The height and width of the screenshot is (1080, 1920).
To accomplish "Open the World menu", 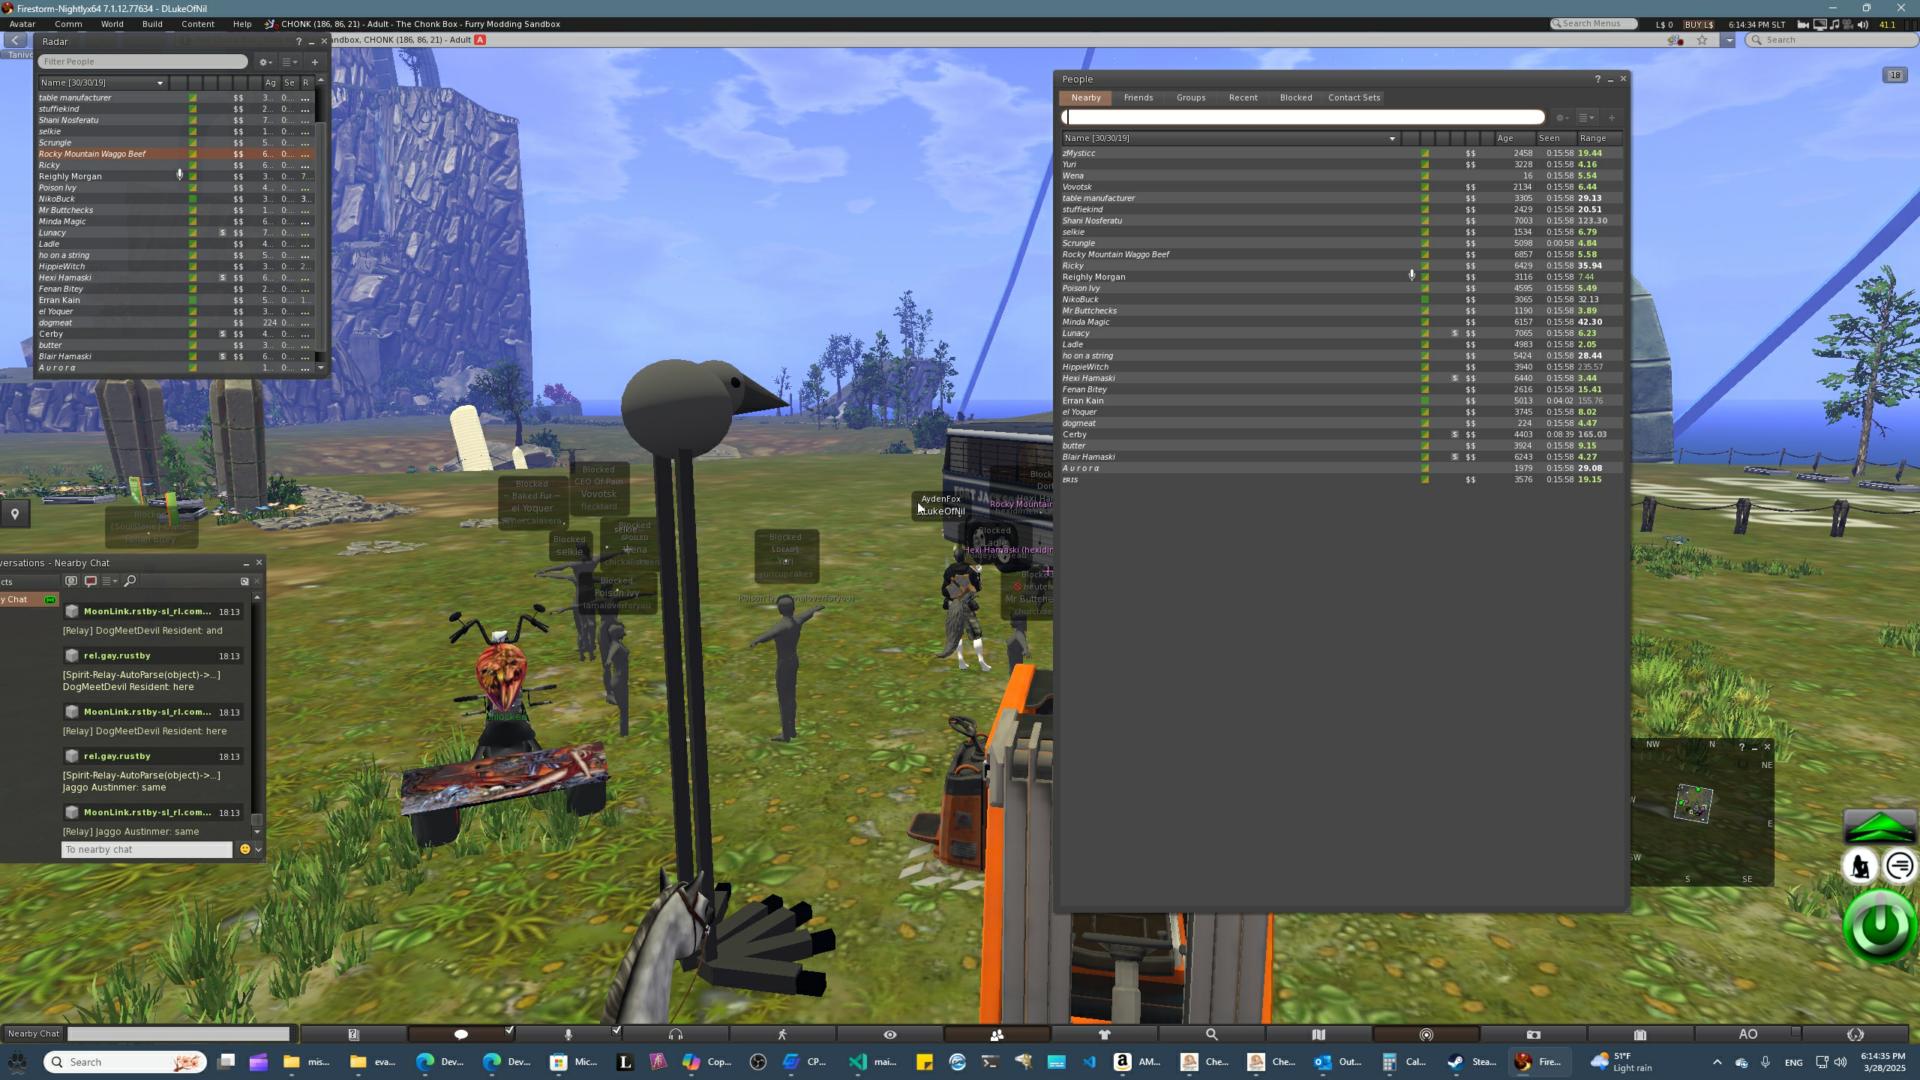I will (x=112, y=24).
